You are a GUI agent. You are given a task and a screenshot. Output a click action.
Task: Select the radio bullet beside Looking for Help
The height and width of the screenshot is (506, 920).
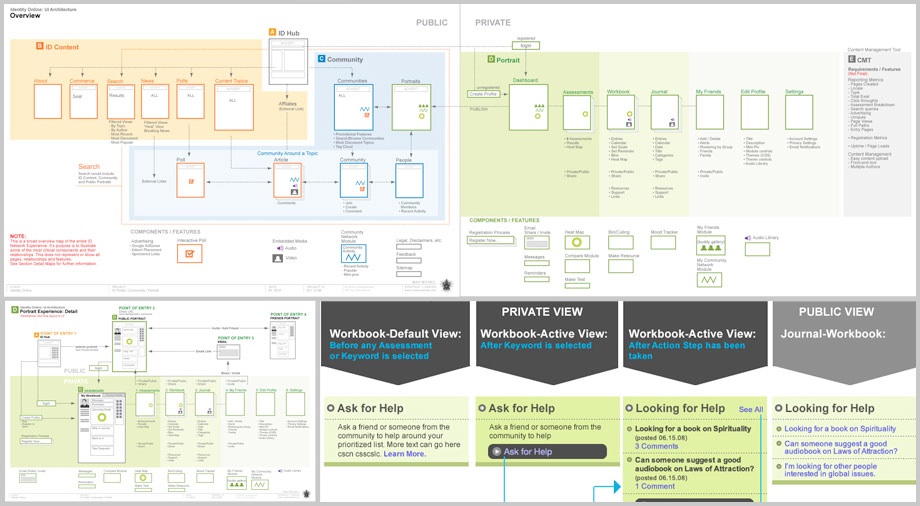629,409
